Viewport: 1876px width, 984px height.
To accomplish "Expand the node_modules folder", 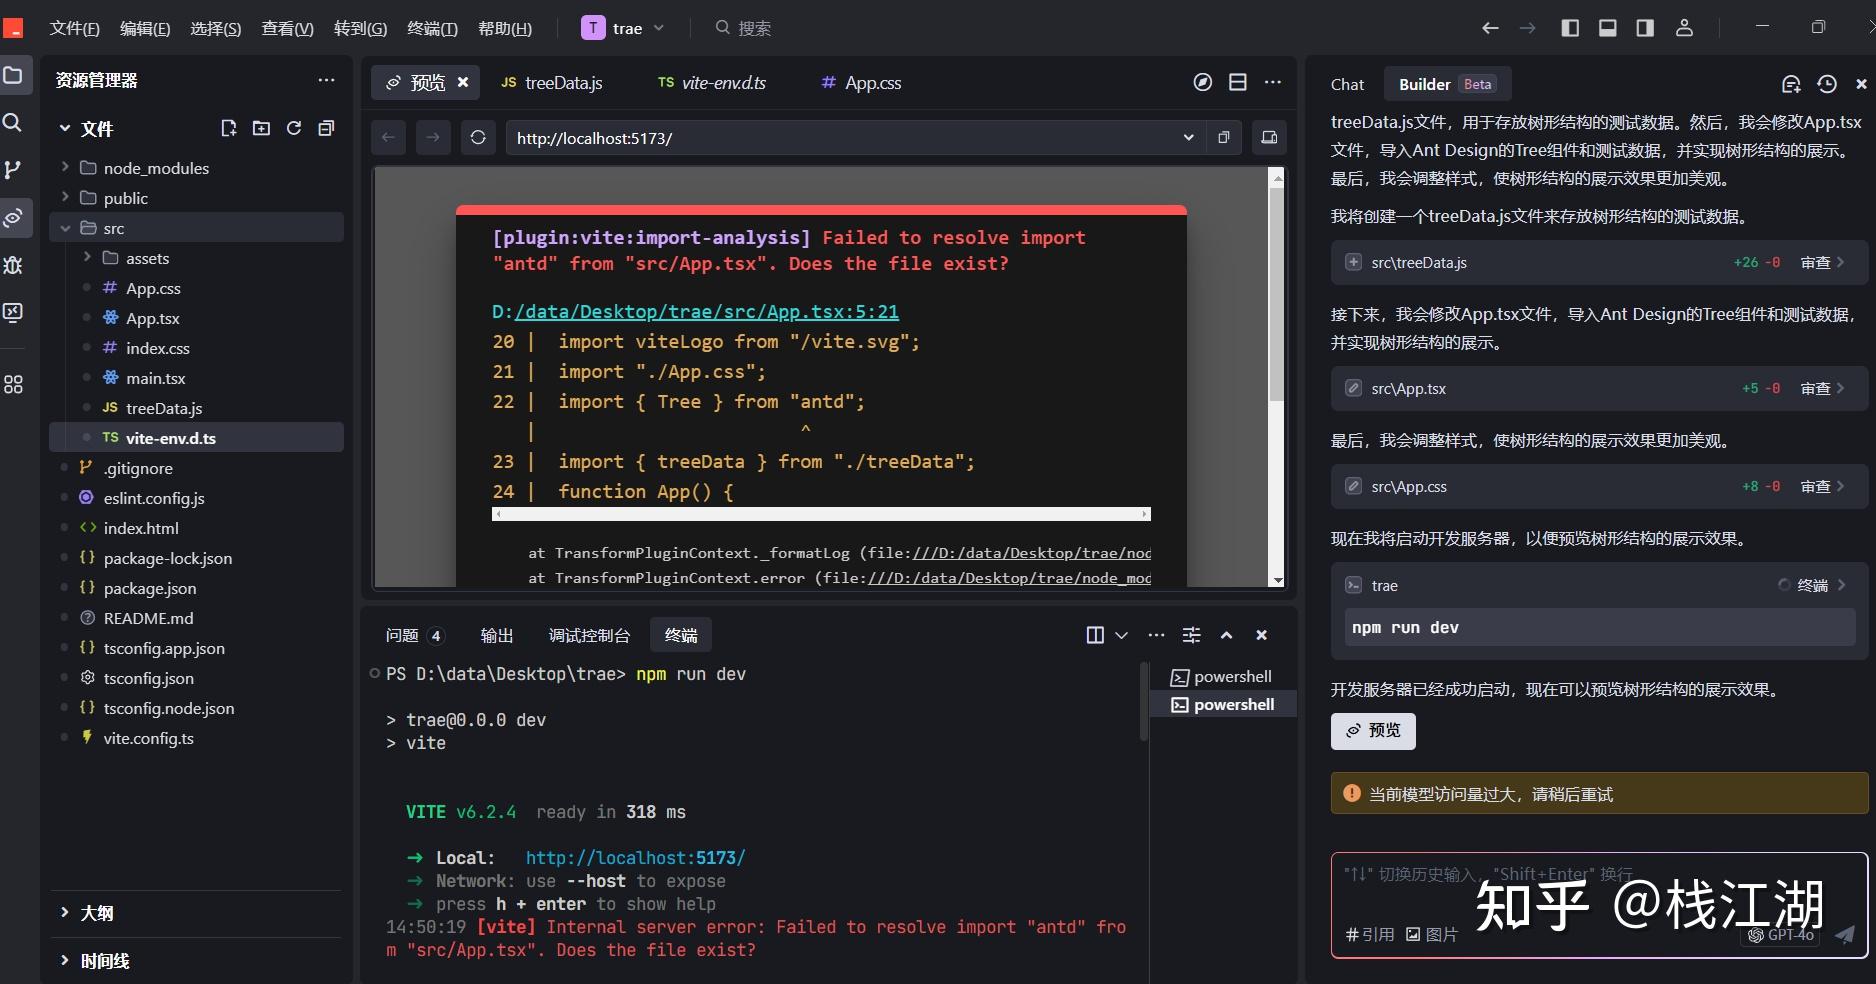I will coord(65,167).
